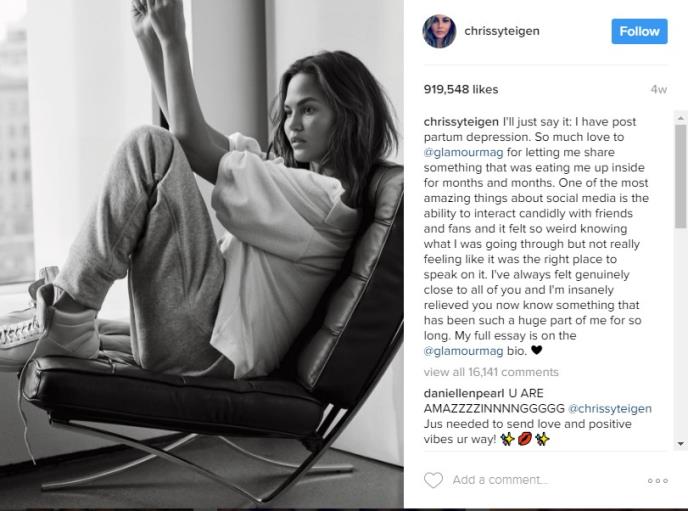688x511 pixels.
Task: Click chrissyteigen username in caption
Action: [x=461, y=121]
